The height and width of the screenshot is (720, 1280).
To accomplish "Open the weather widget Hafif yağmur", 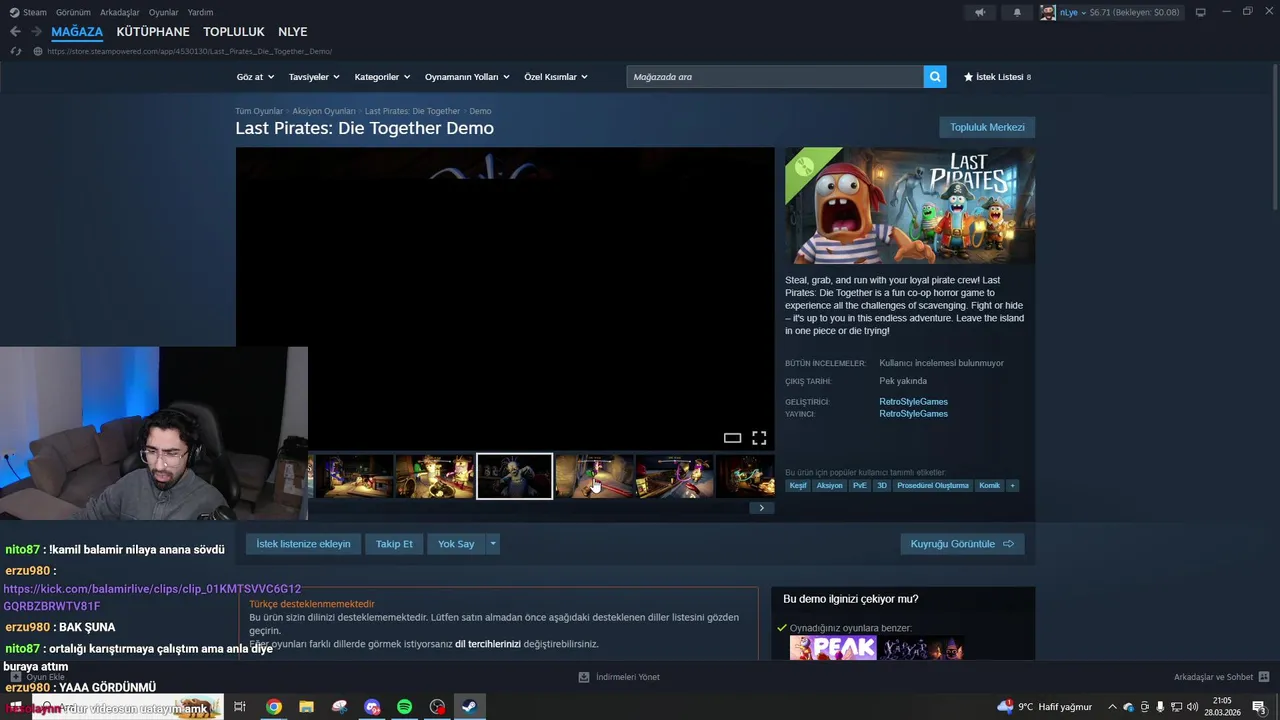I will pyautogui.click(x=1045, y=707).
